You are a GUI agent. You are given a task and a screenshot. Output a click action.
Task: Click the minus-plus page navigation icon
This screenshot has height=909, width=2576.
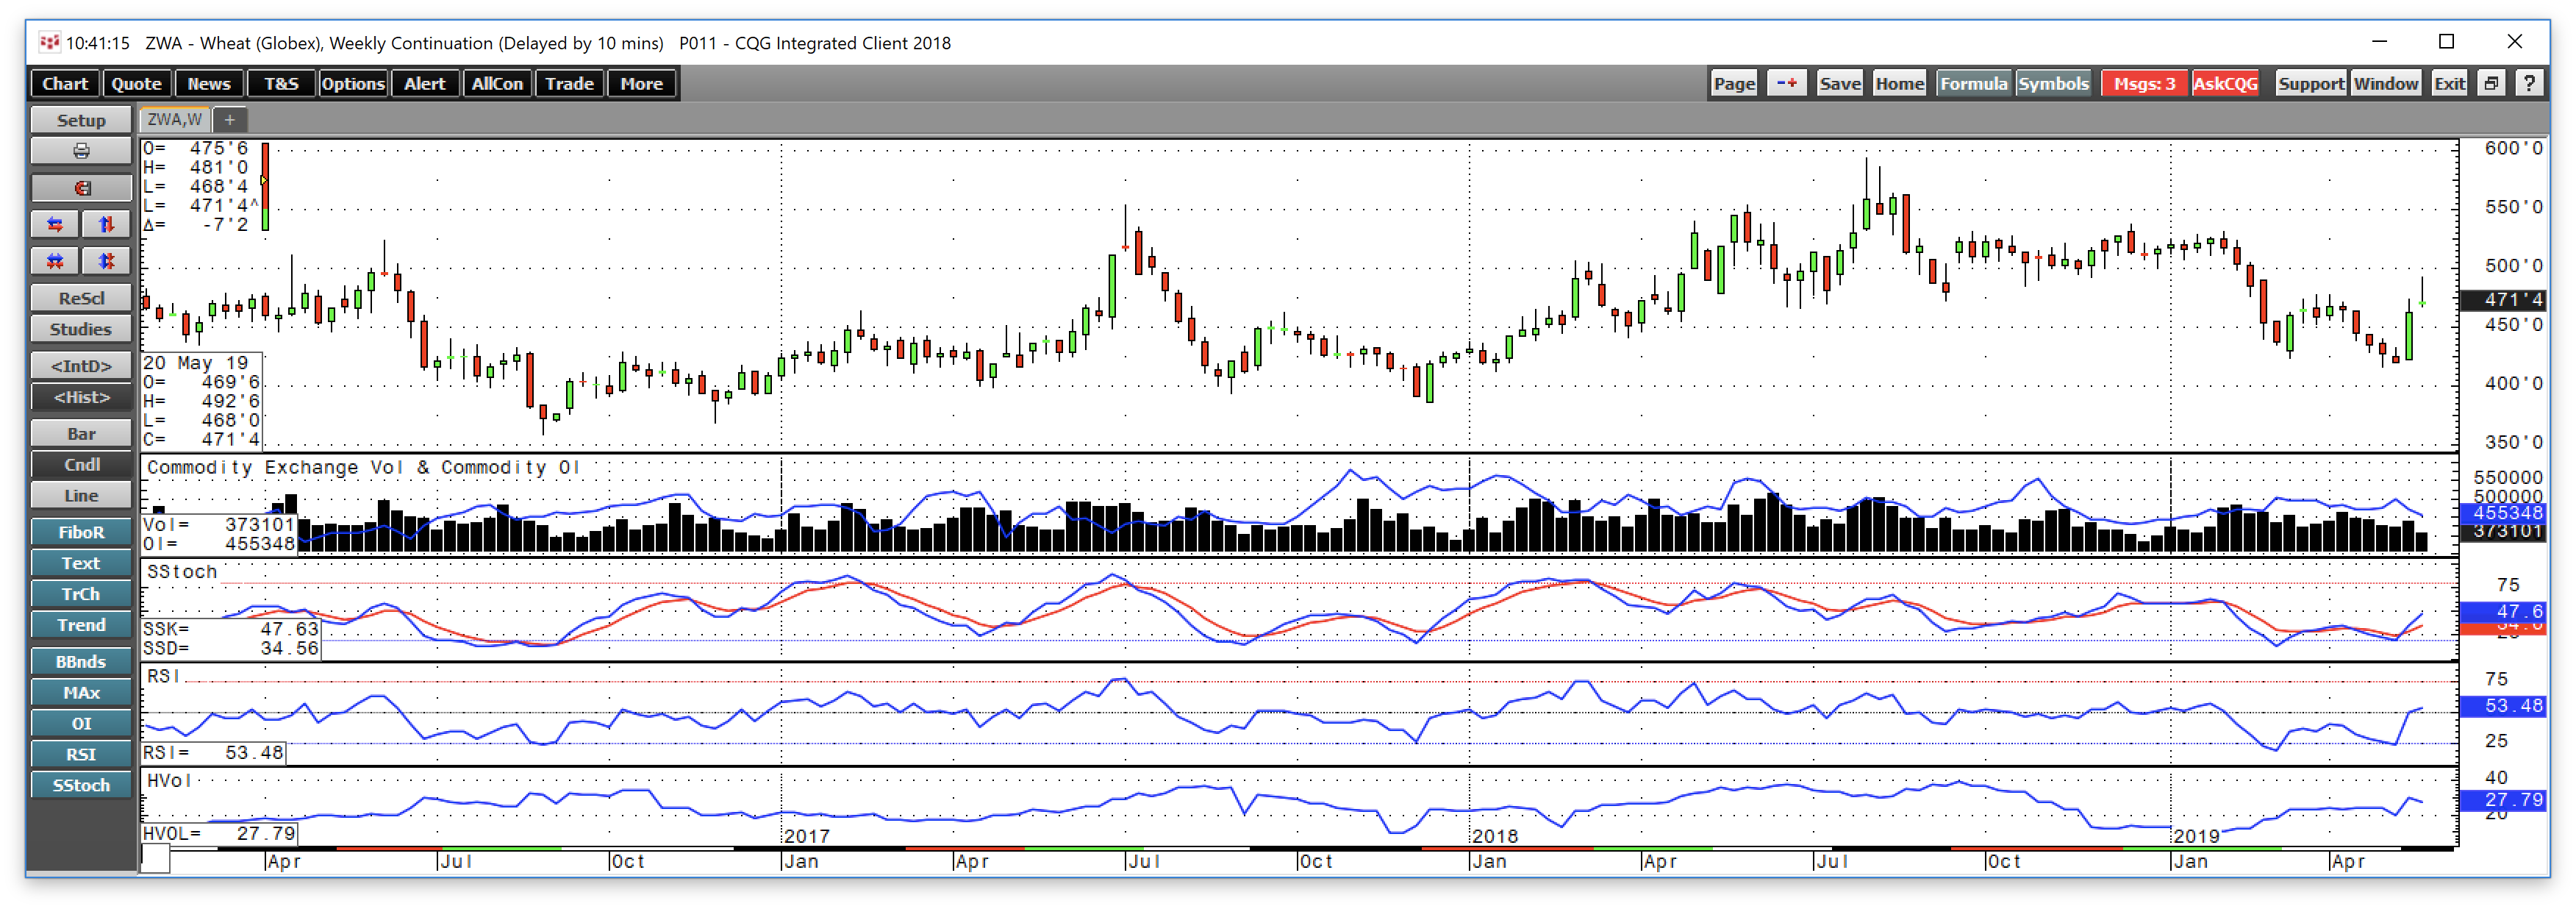pos(1786,83)
